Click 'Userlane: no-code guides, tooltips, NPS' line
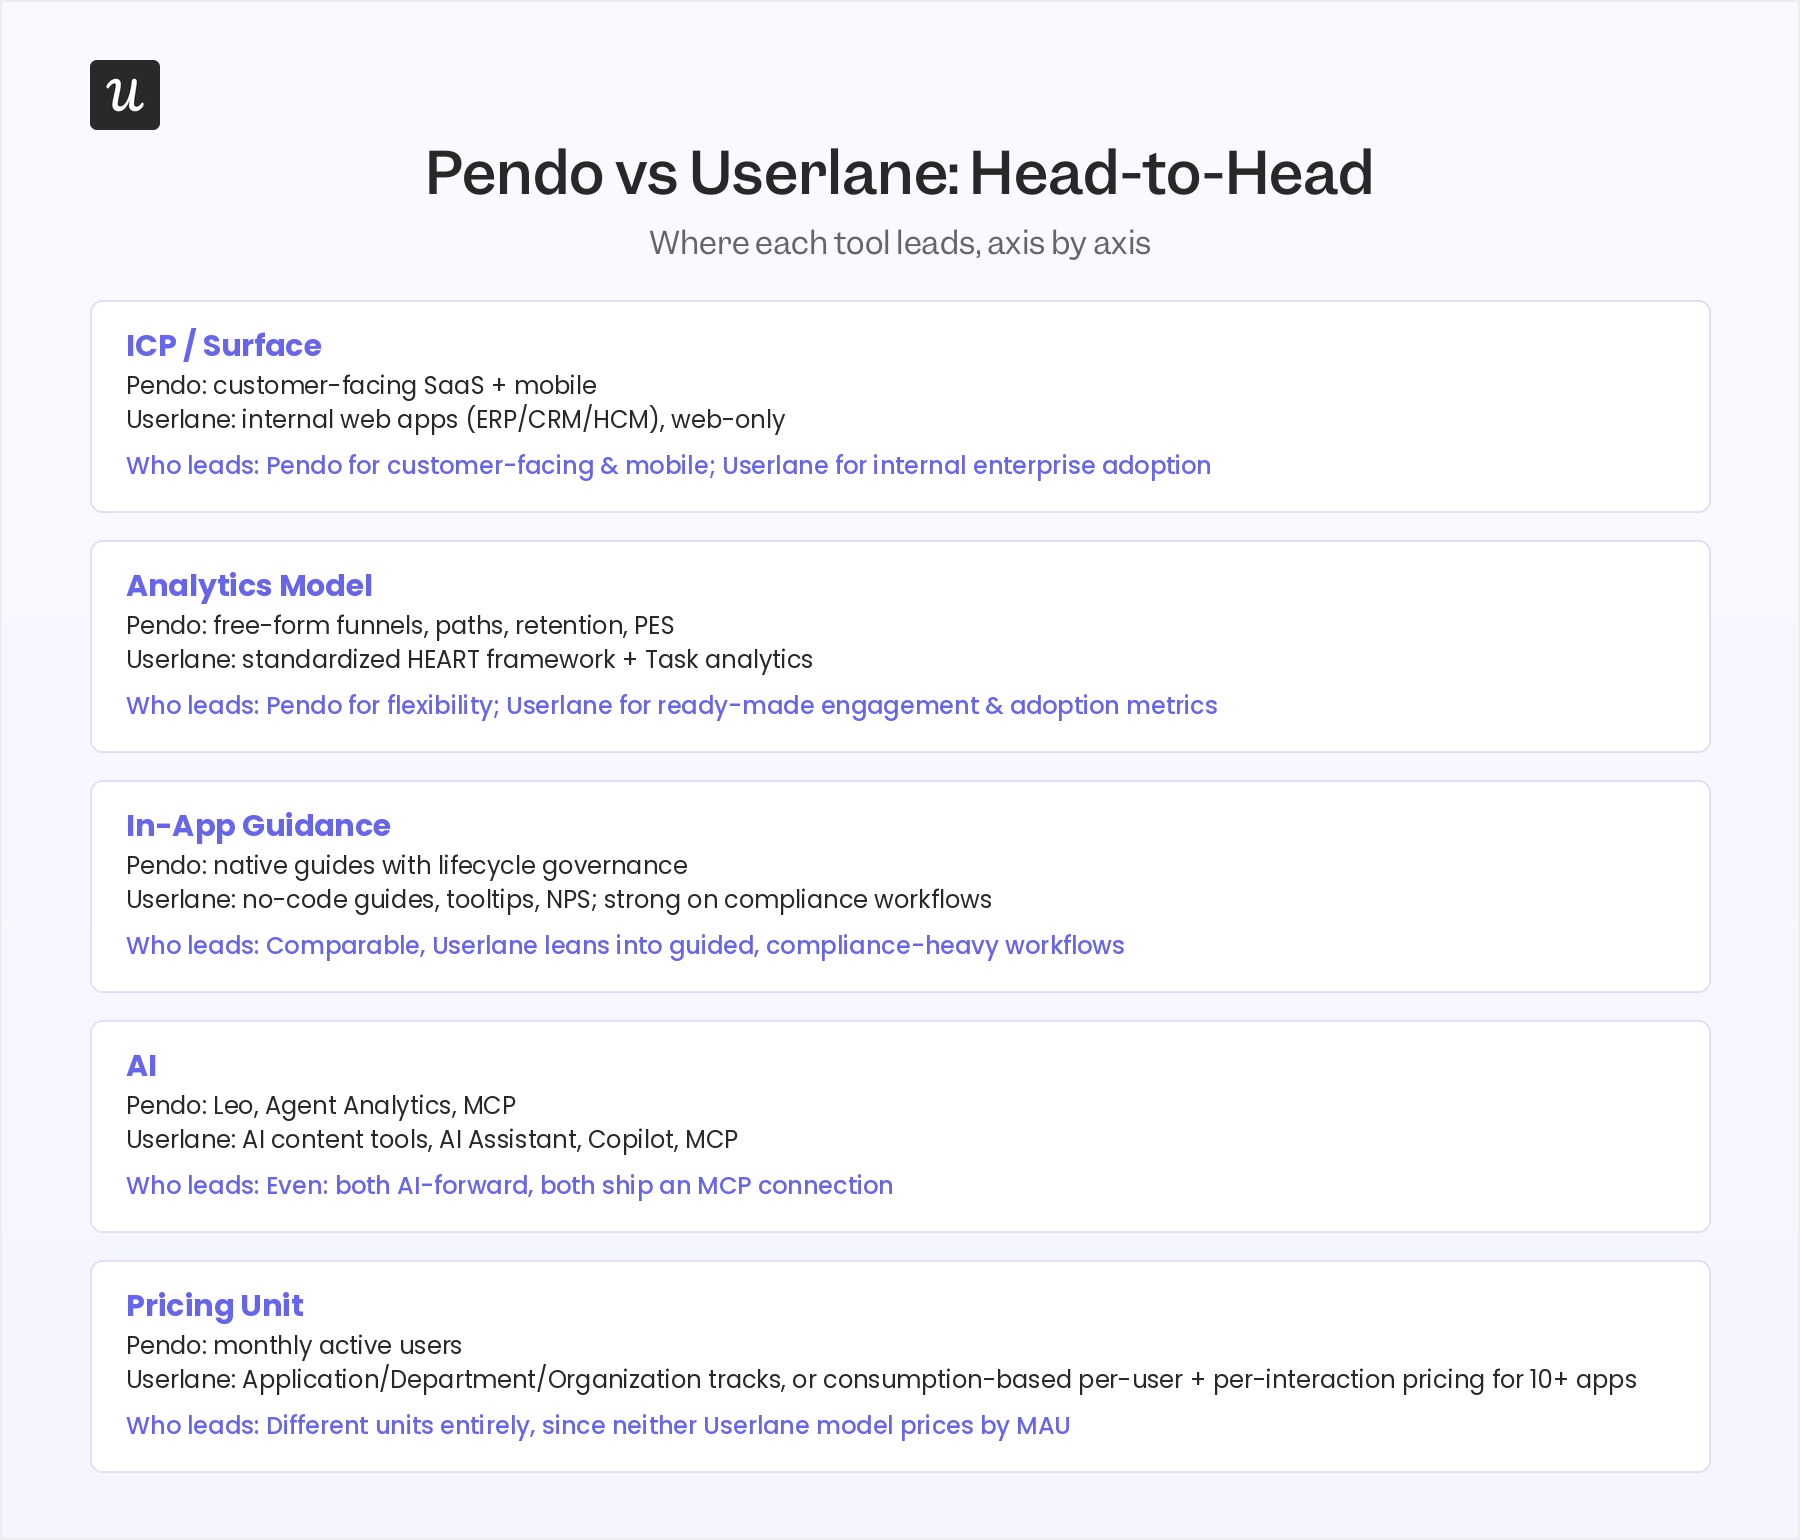Image resolution: width=1800 pixels, height=1540 pixels. 559,899
